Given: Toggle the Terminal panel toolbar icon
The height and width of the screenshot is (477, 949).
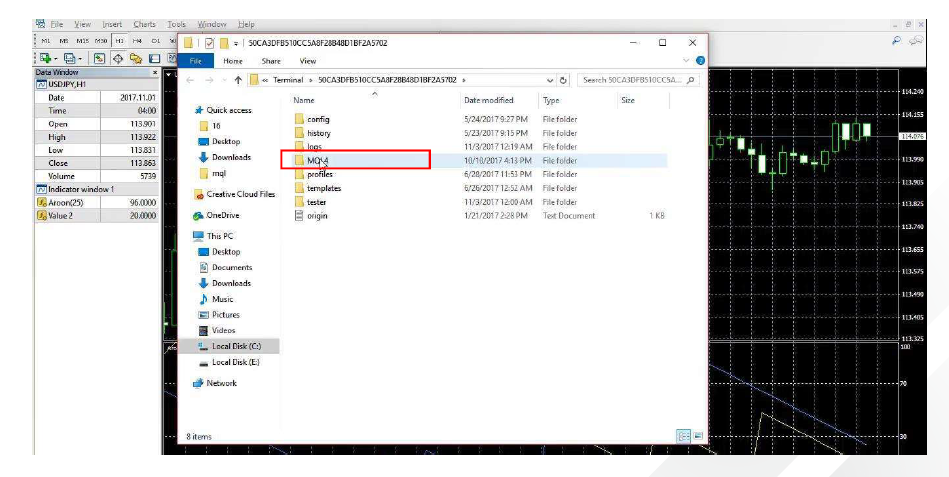Looking at the screenshot, I should 154,58.
